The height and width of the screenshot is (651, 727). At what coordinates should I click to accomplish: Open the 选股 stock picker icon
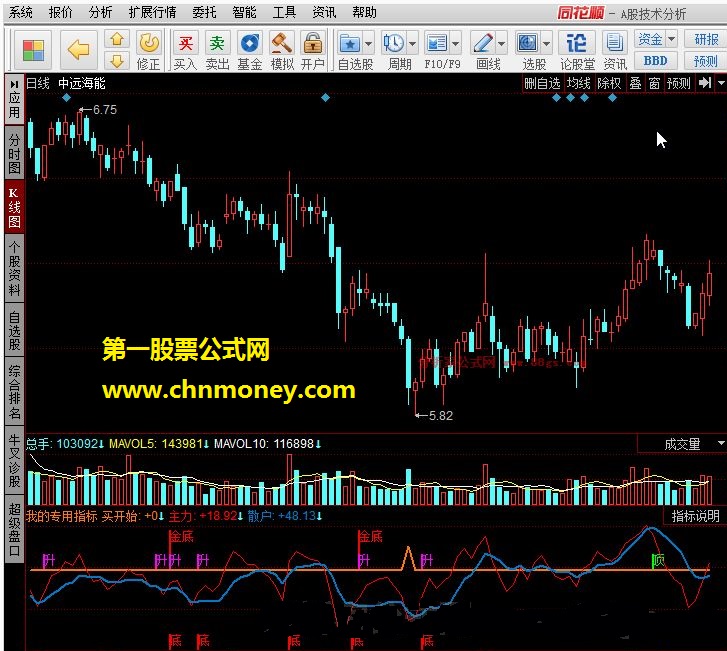point(528,44)
